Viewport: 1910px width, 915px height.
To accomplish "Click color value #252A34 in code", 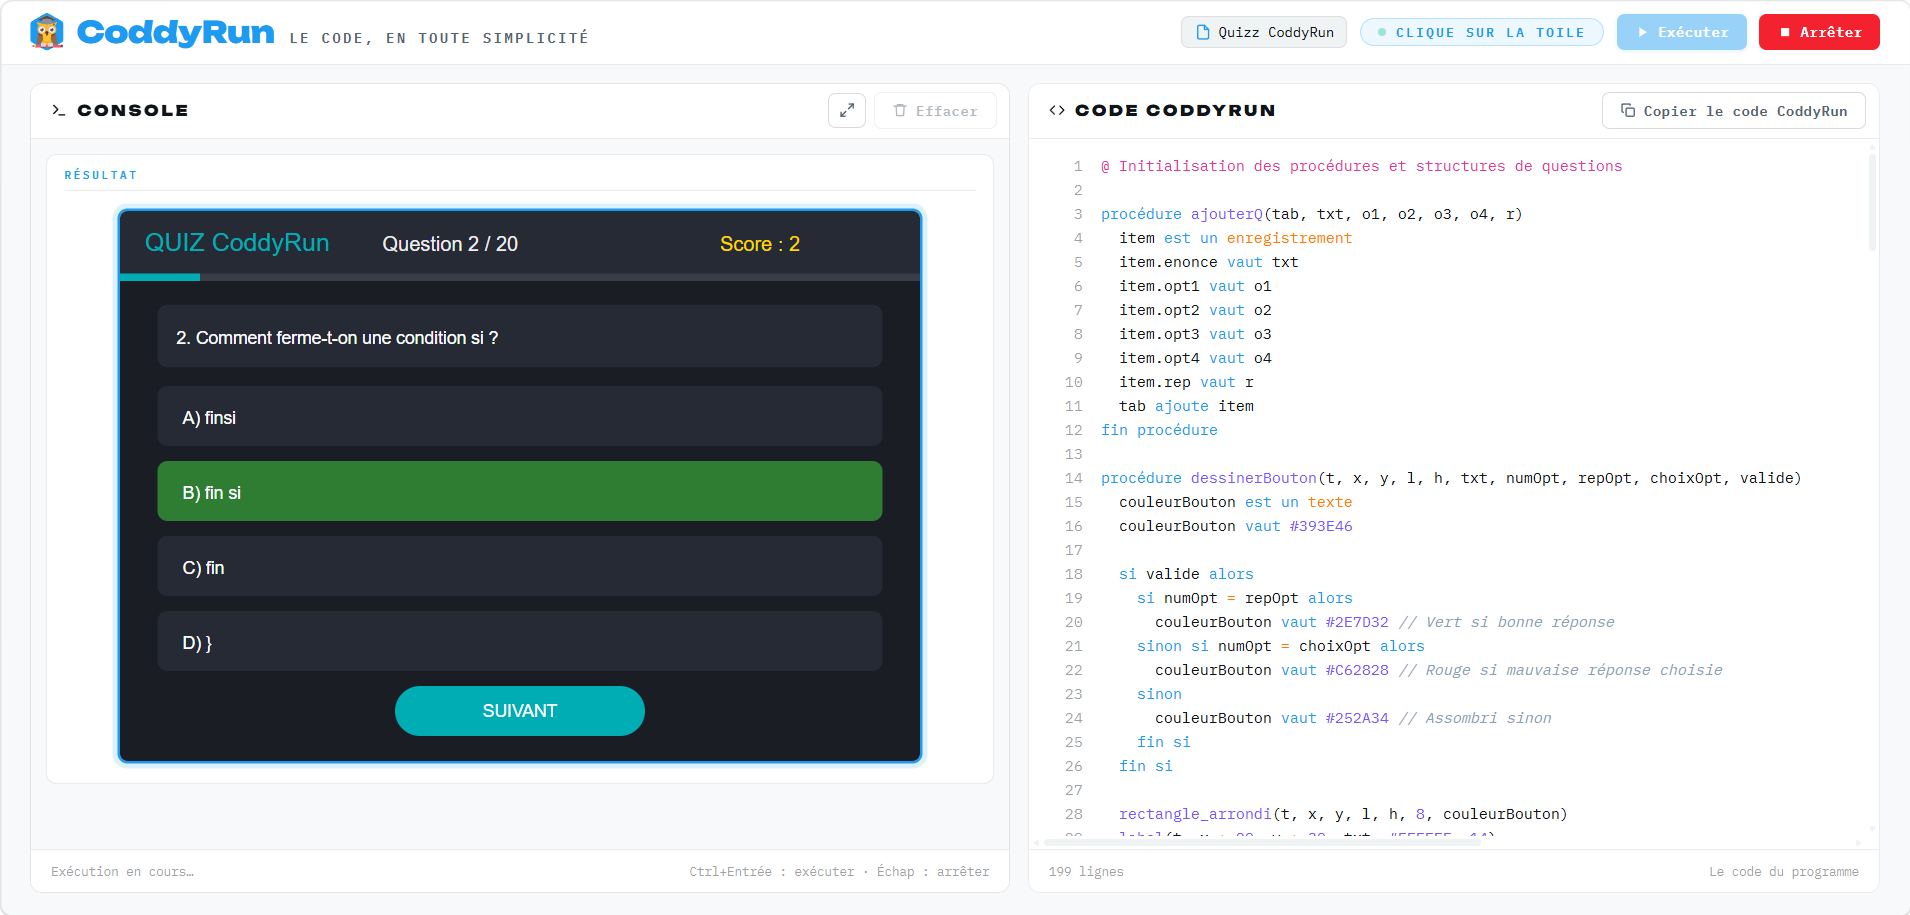I will [x=1356, y=718].
